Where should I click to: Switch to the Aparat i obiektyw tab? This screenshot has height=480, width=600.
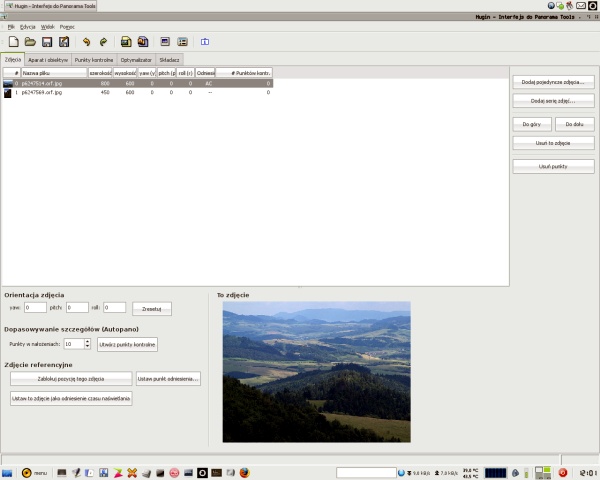[48, 60]
